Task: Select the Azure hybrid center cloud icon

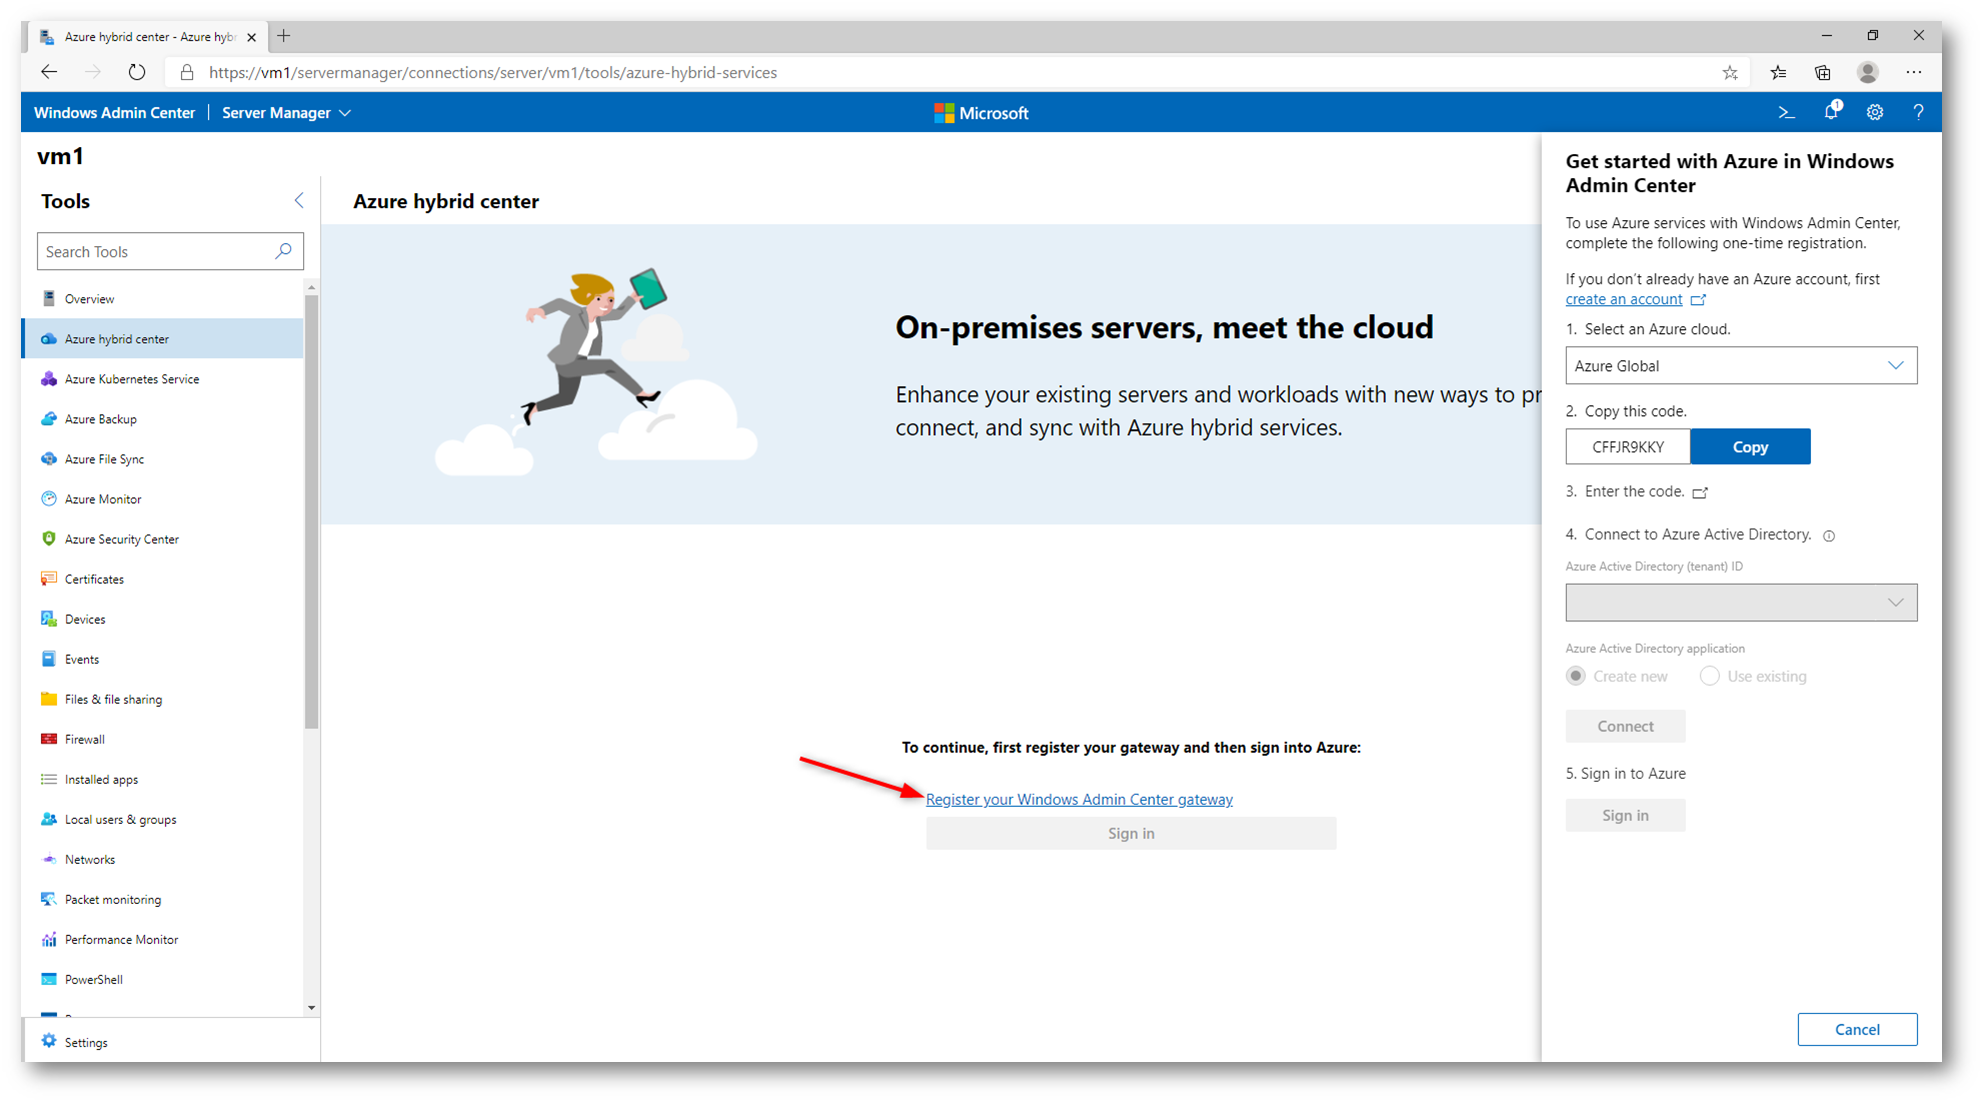Action: click(49, 338)
